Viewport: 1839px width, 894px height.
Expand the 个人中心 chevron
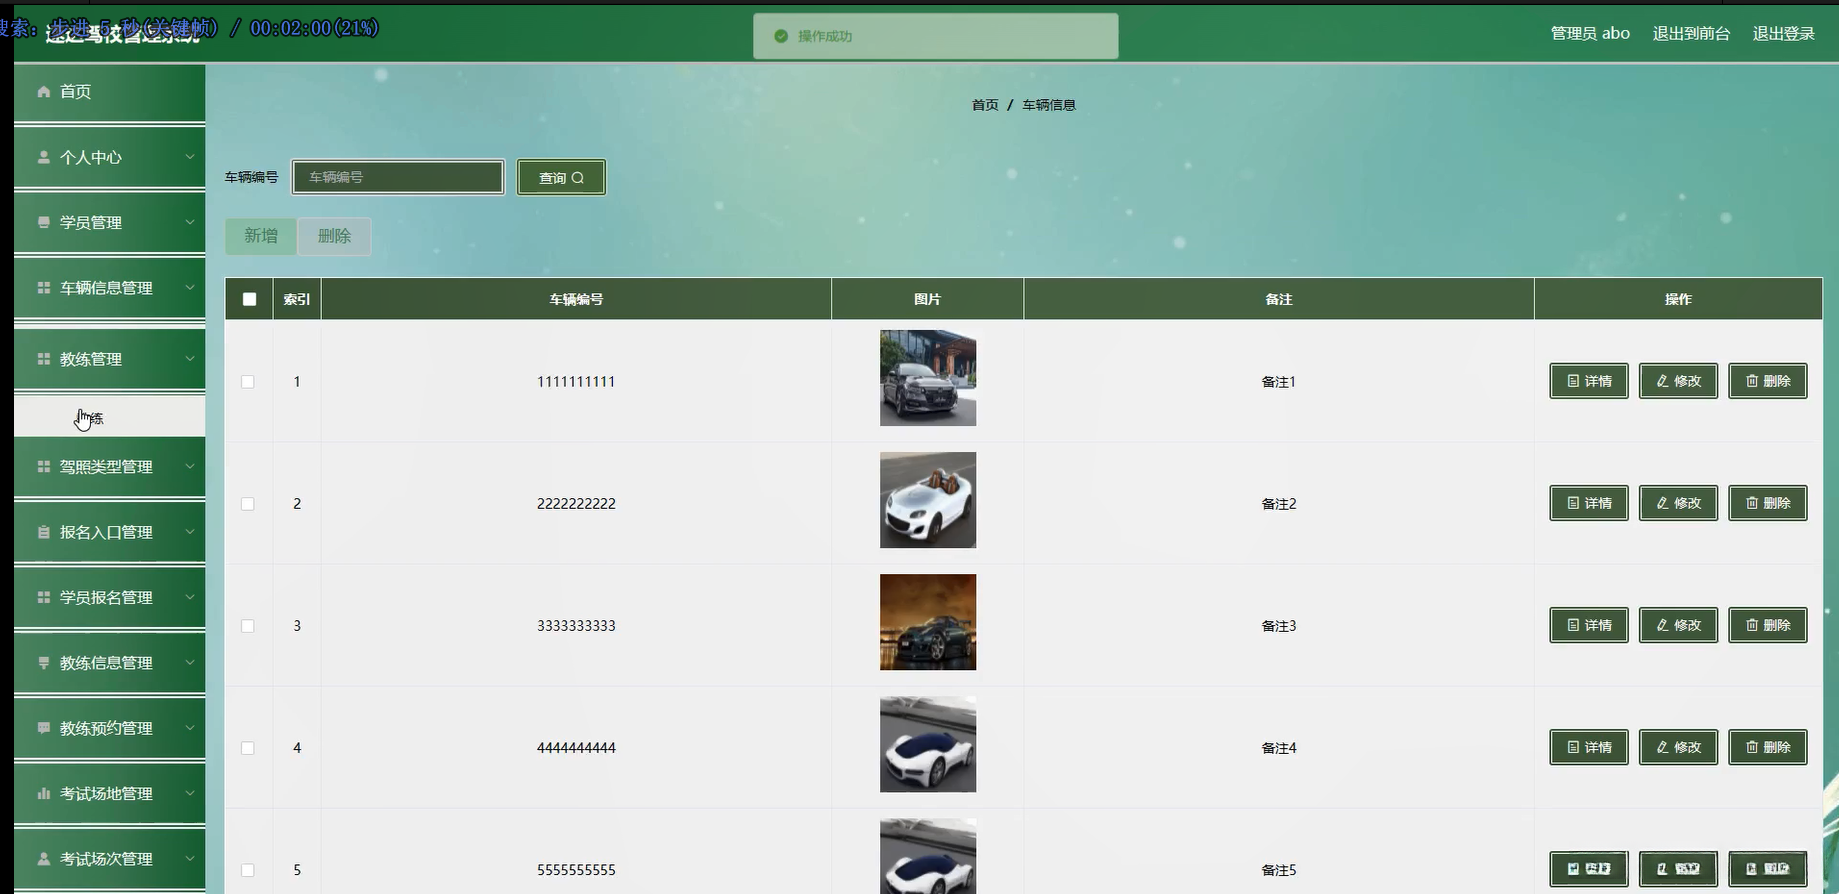[190, 157]
